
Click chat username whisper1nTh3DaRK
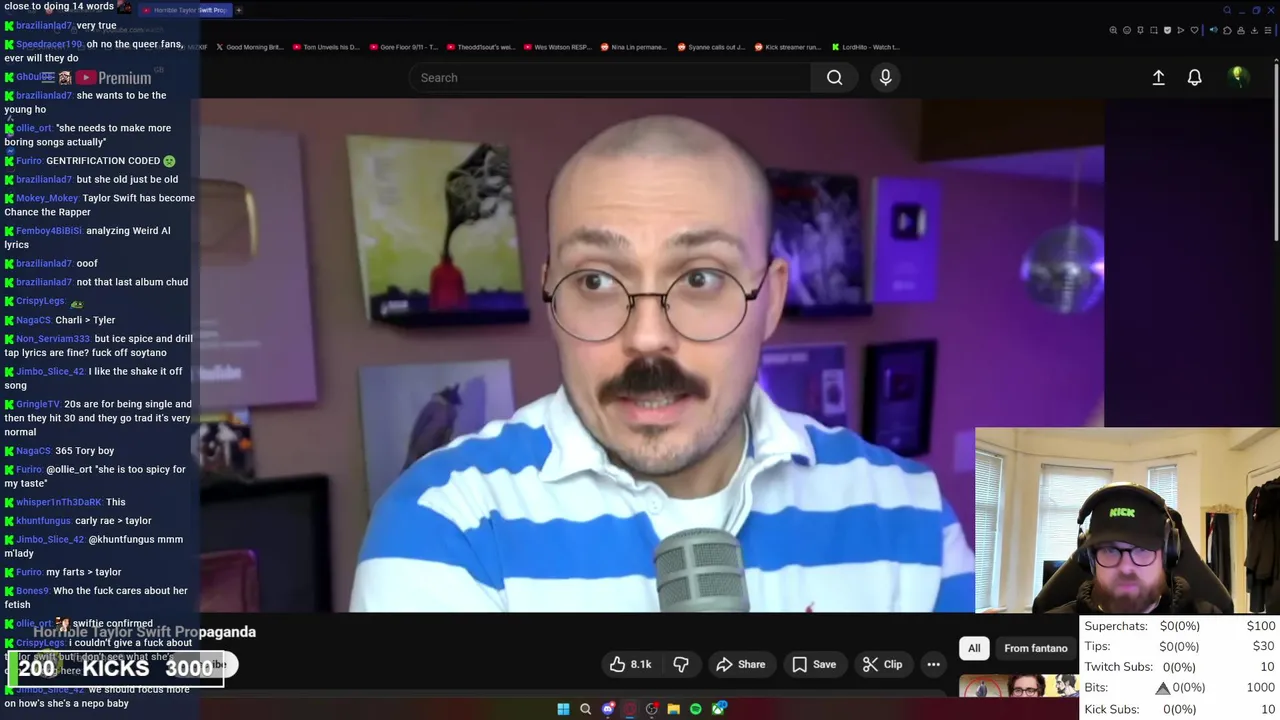(x=59, y=502)
